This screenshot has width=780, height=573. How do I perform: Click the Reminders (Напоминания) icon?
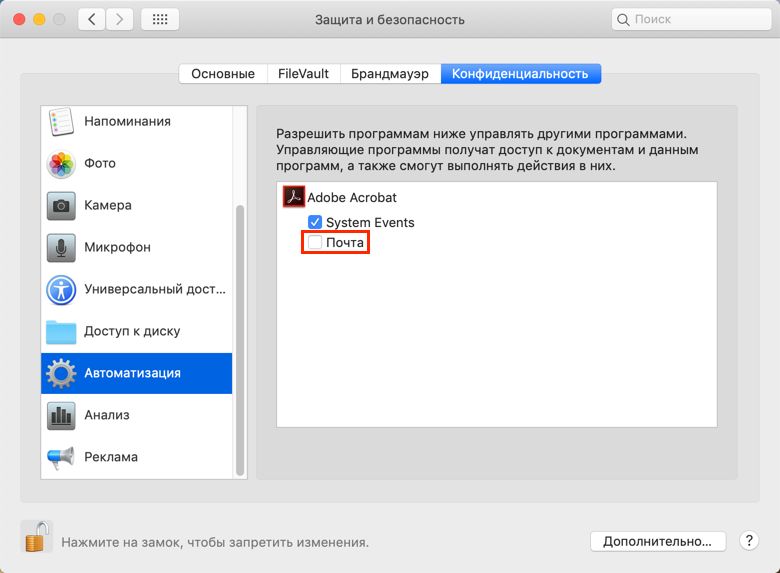point(61,122)
